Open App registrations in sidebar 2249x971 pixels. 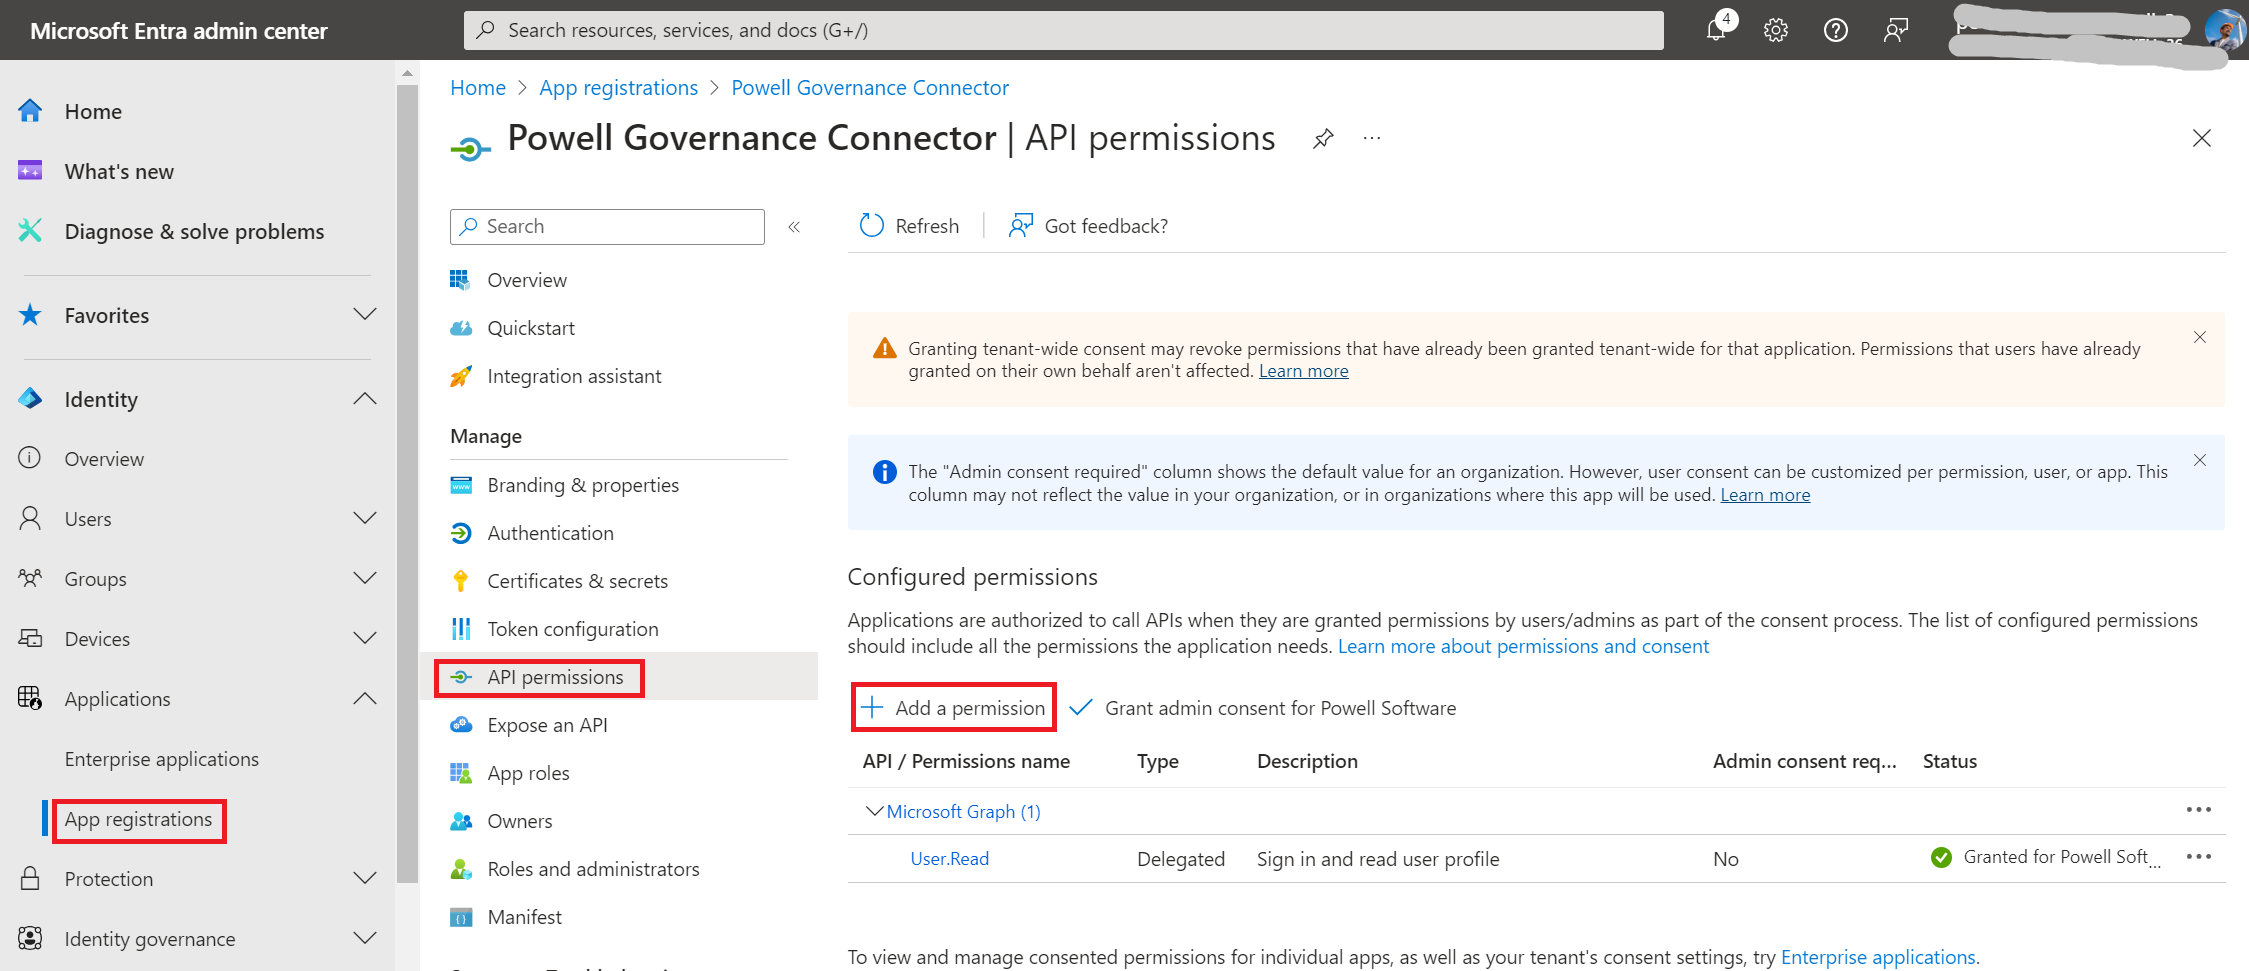[138, 819]
